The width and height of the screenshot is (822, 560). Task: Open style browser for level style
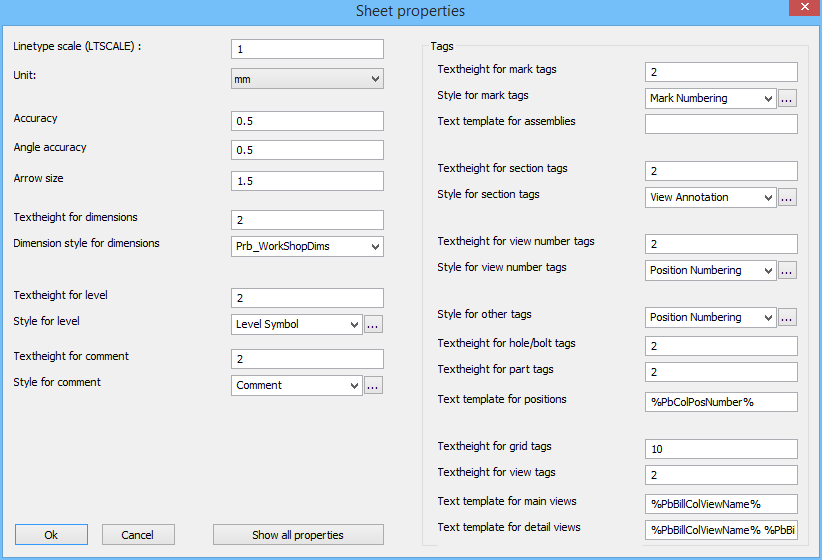tap(373, 324)
